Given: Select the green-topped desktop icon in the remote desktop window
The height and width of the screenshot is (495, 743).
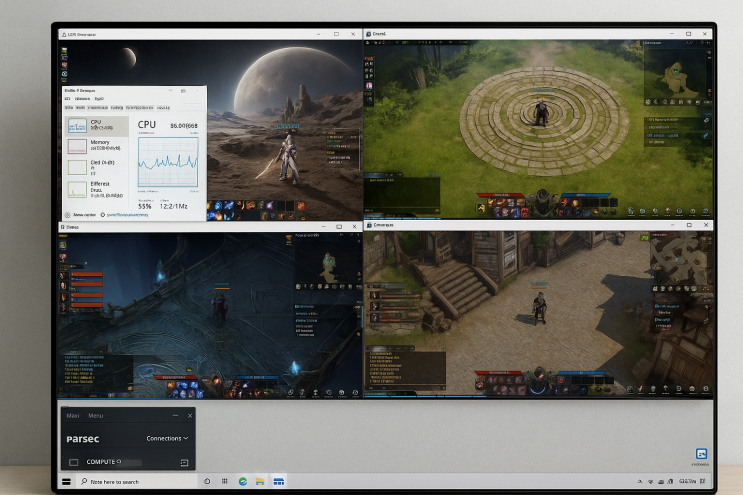Looking at the screenshot, I should (x=64, y=51).
